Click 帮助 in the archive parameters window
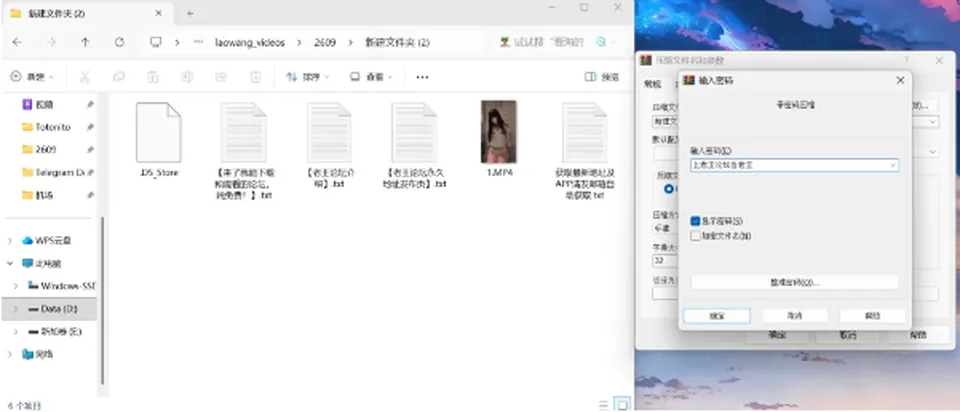960x412 pixels. (918, 335)
